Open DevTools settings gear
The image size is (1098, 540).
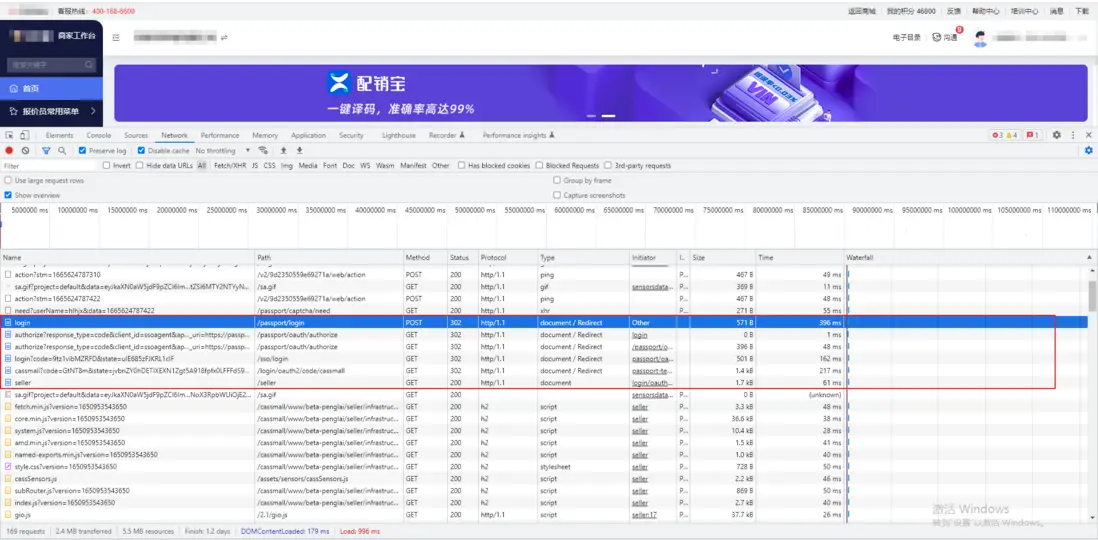[x=1056, y=135]
